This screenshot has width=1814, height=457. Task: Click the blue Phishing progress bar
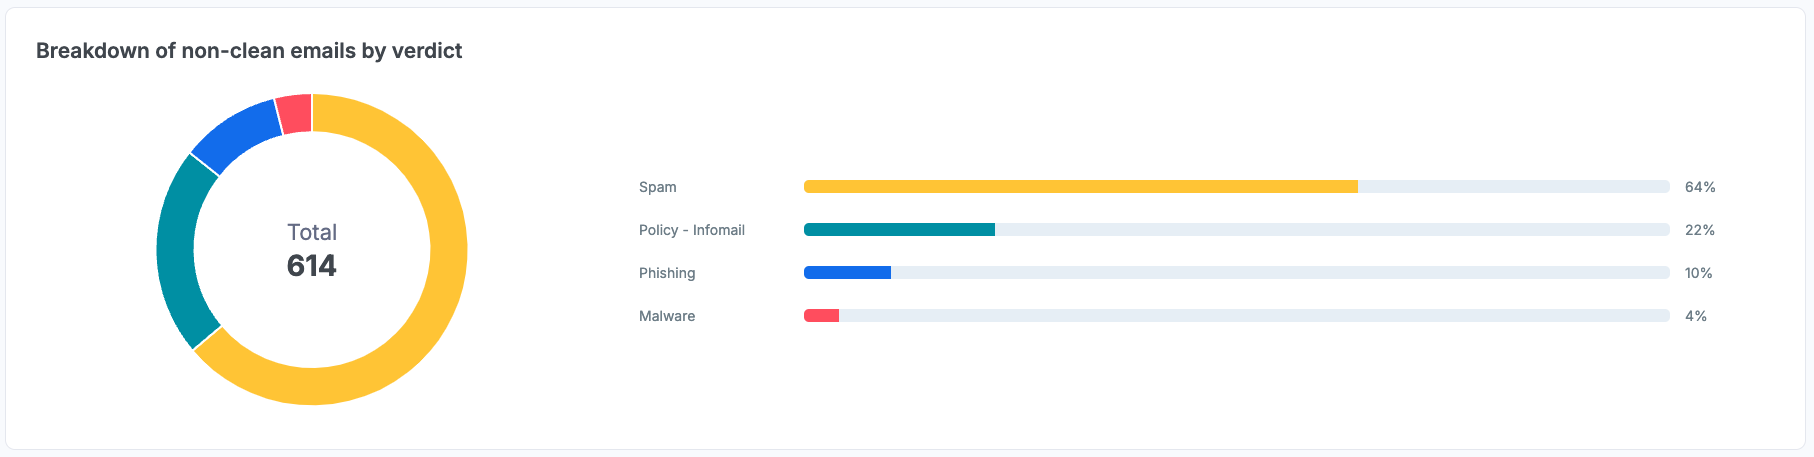(x=847, y=273)
